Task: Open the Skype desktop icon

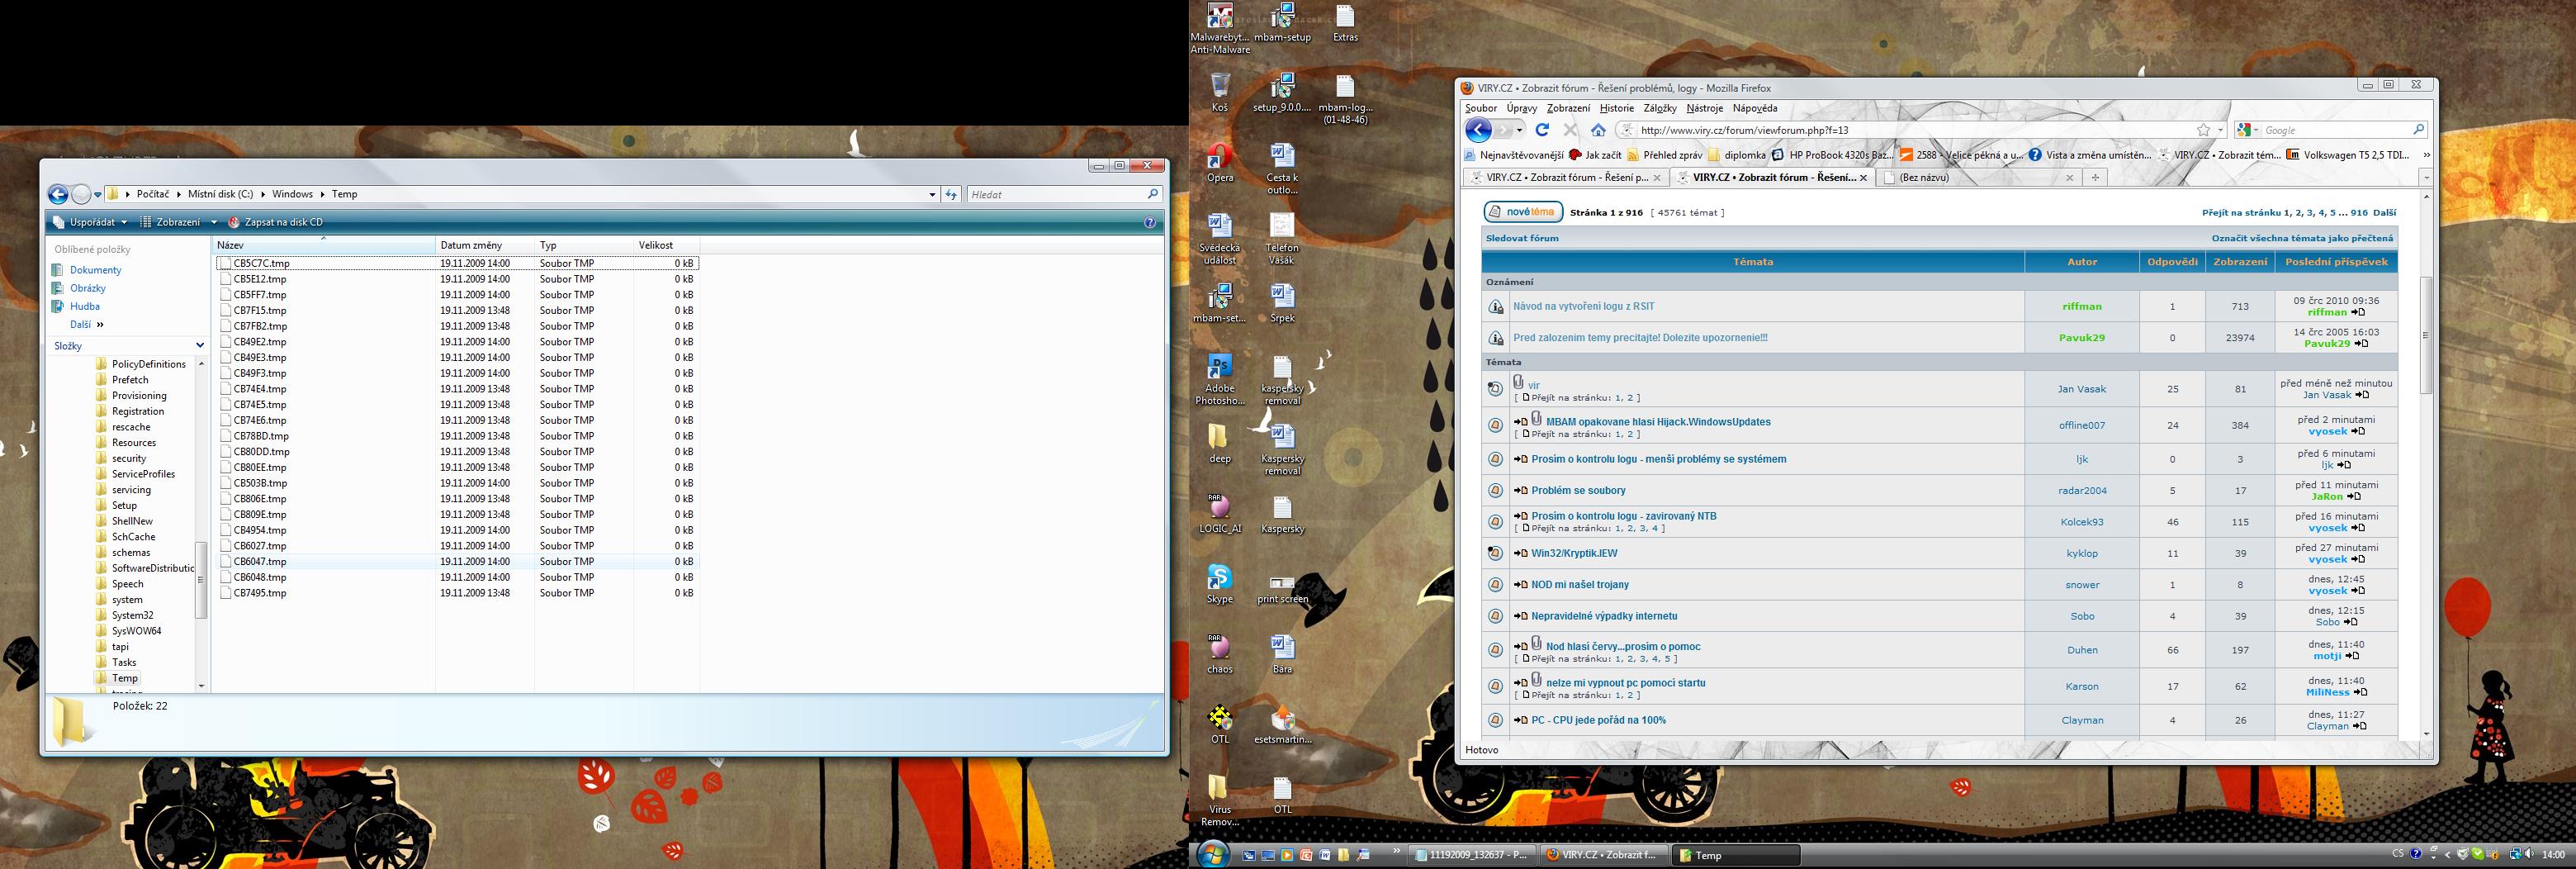Action: click(1219, 578)
